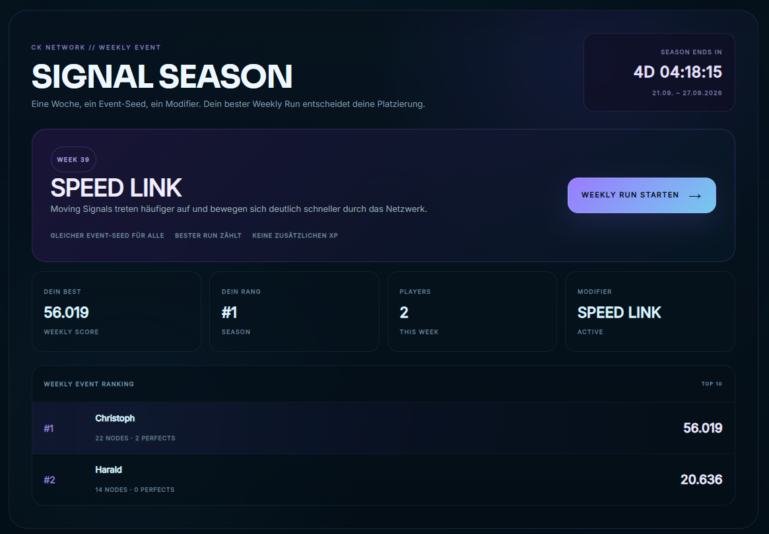Click the date range 21.09. – 27.09.2026

pyautogui.click(x=687, y=93)
